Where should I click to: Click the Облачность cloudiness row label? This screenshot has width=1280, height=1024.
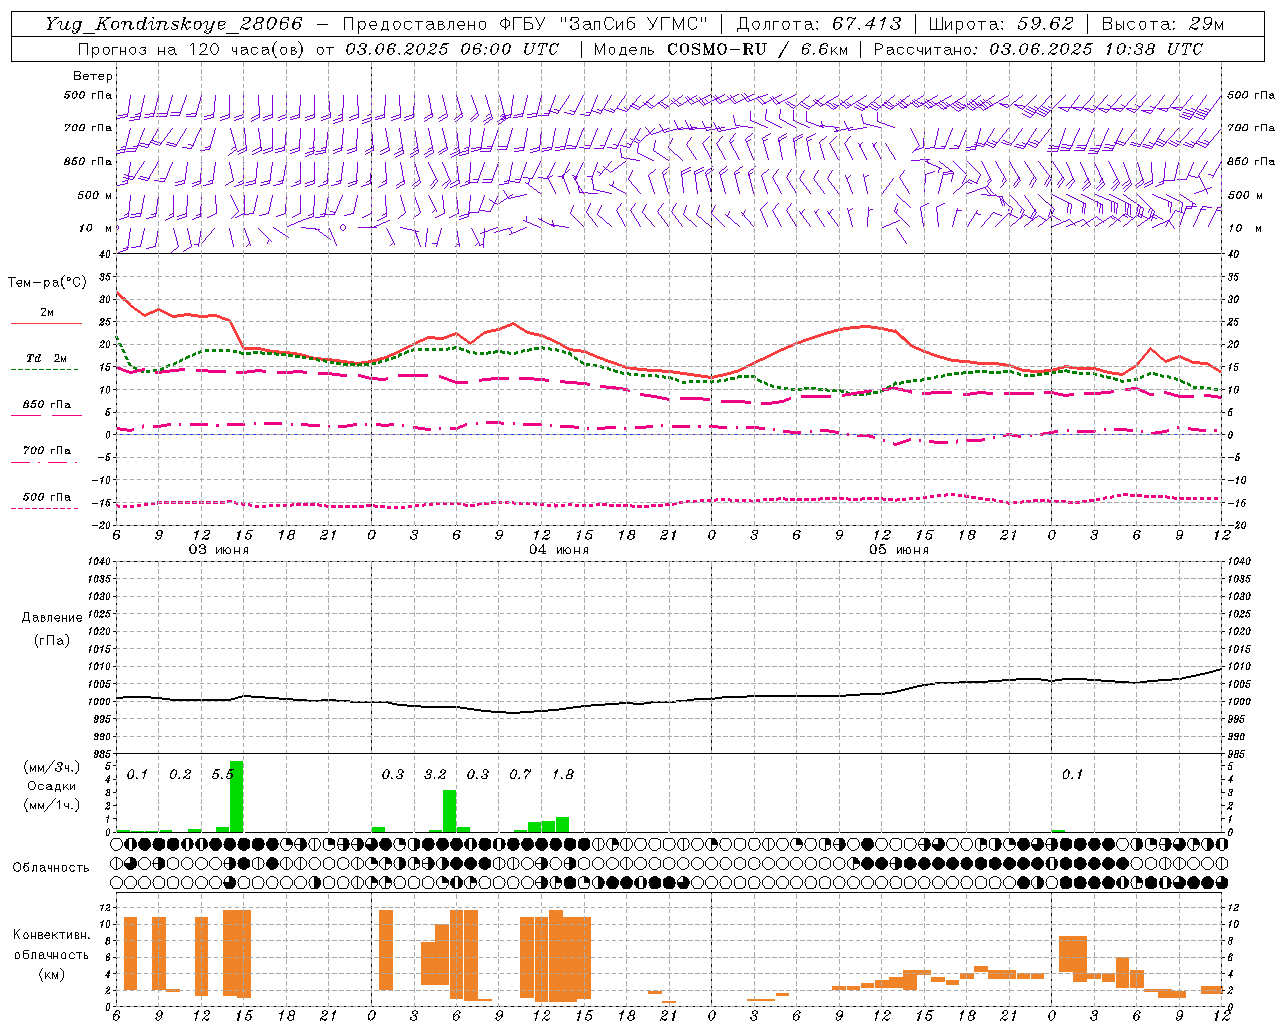click(51, 867)
